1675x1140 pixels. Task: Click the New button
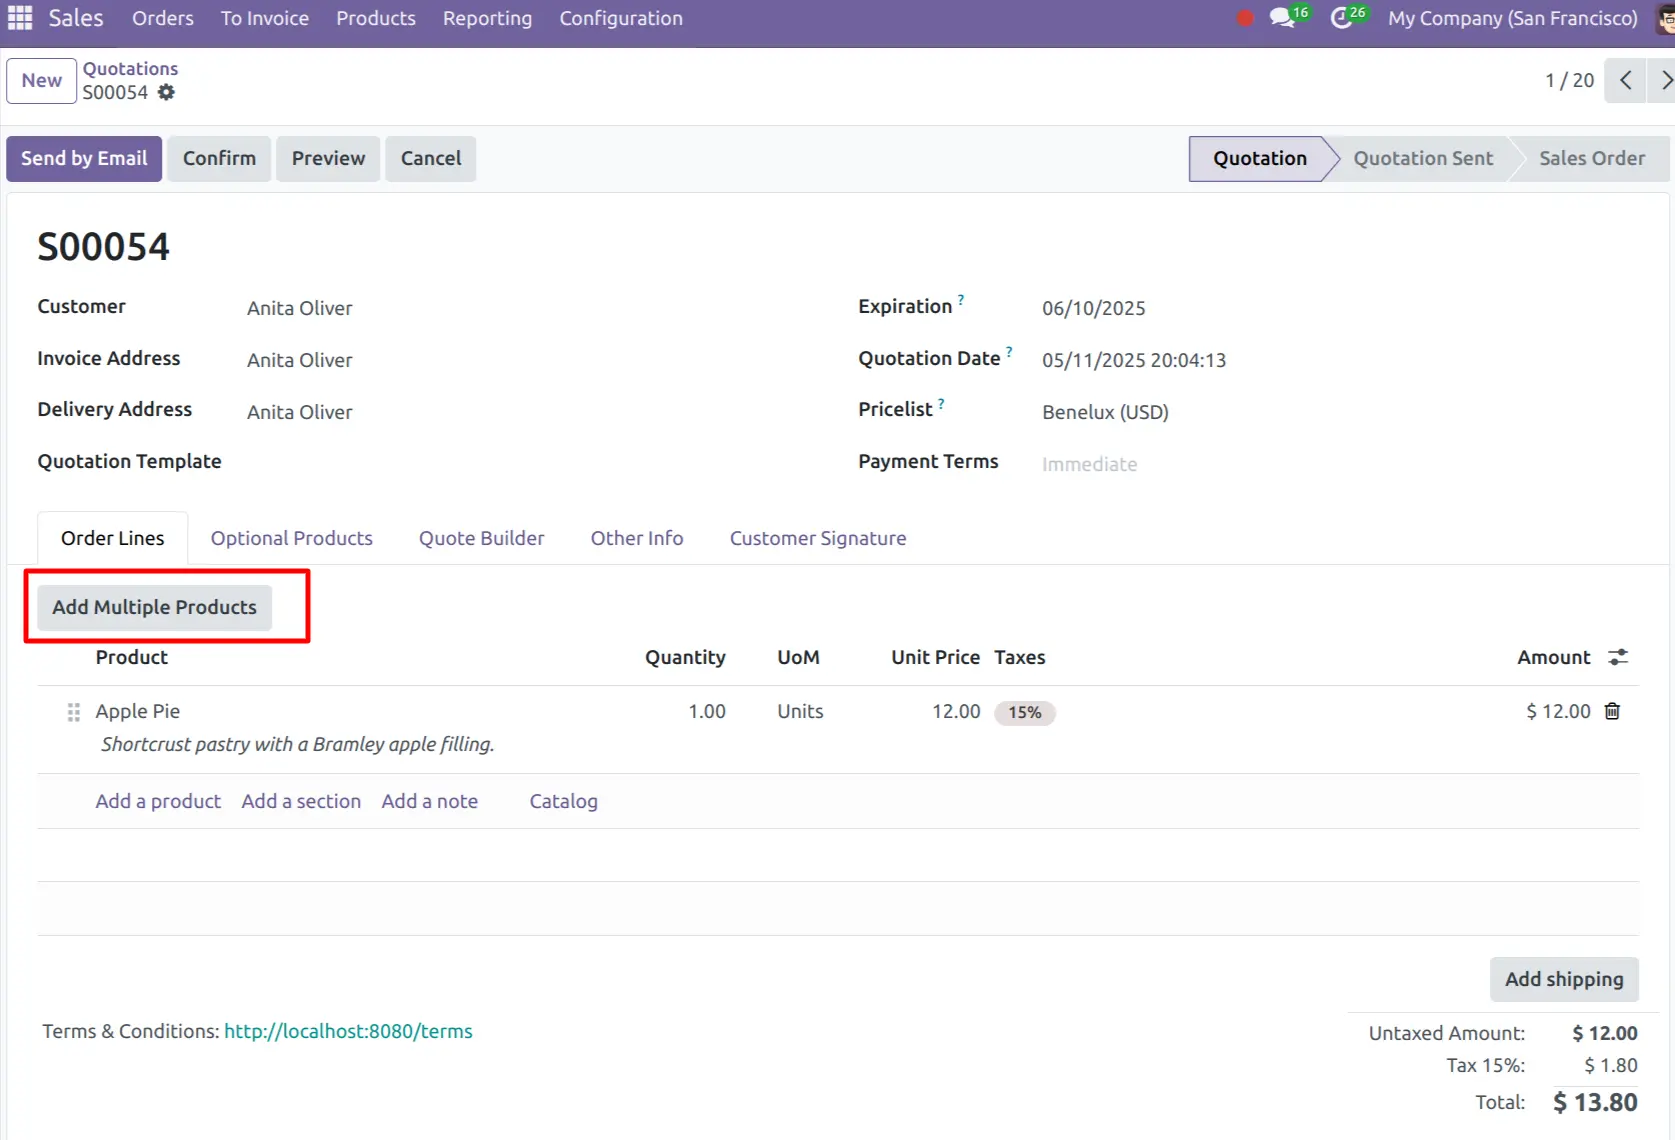click(42, 80)
